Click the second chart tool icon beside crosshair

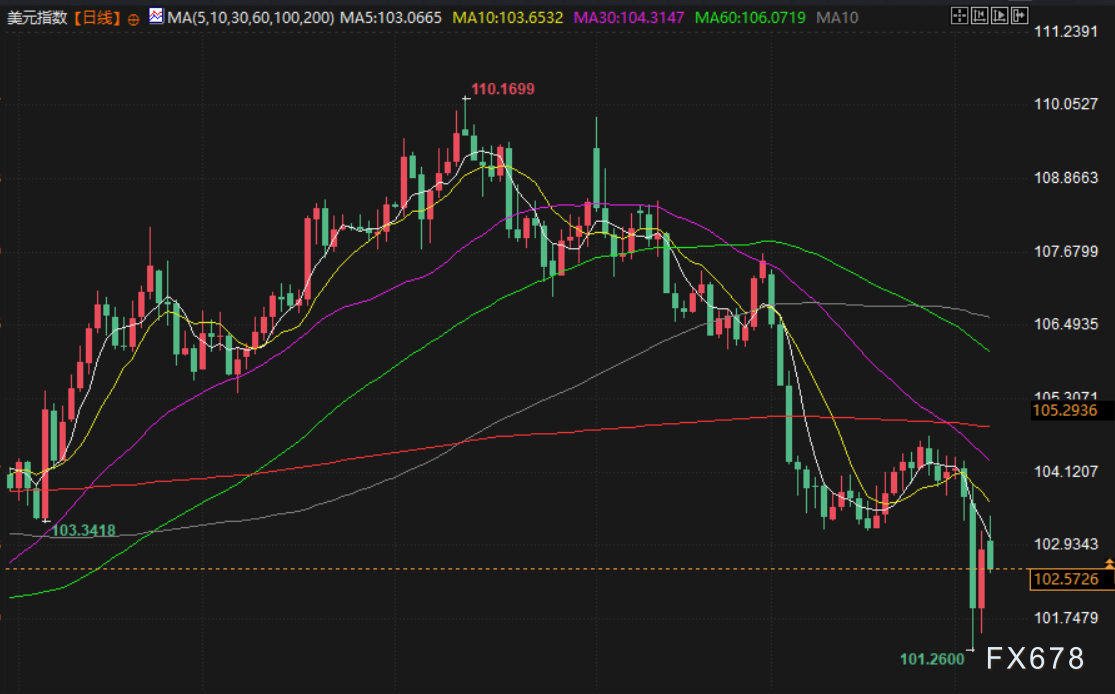tap(978, 15)
